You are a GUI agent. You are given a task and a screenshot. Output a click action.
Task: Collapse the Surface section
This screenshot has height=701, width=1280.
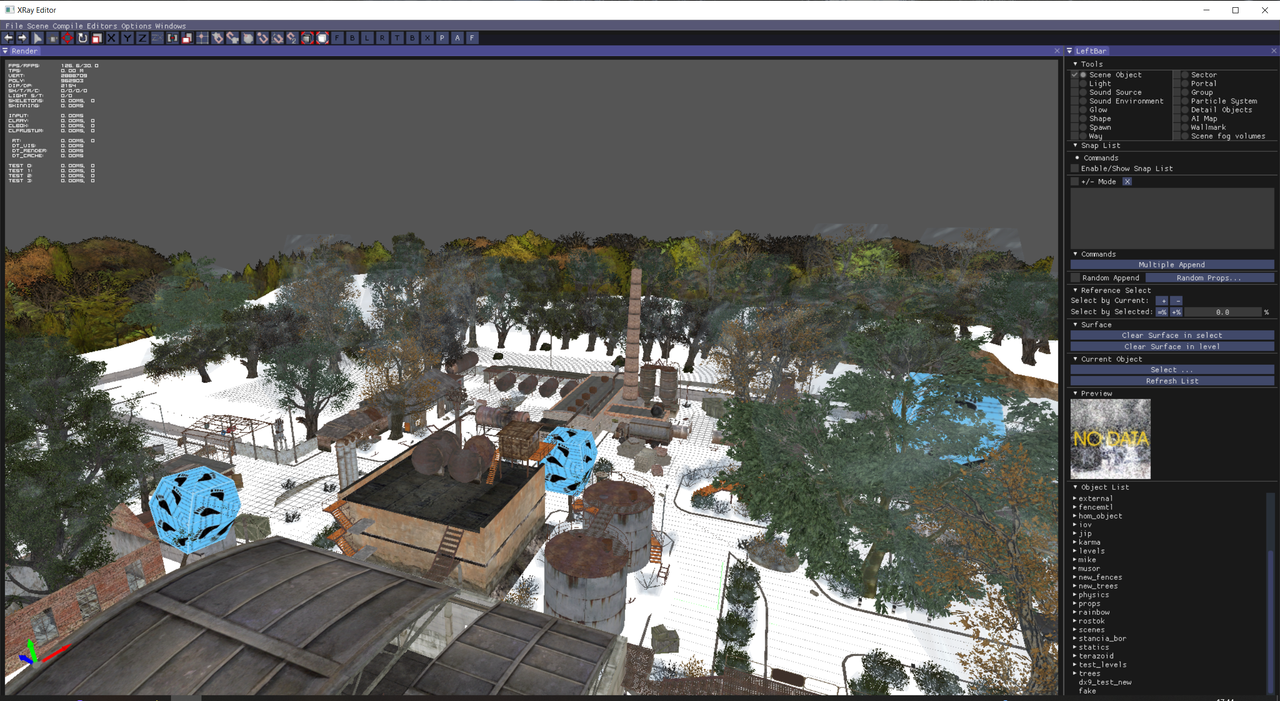pos(1076,324)
